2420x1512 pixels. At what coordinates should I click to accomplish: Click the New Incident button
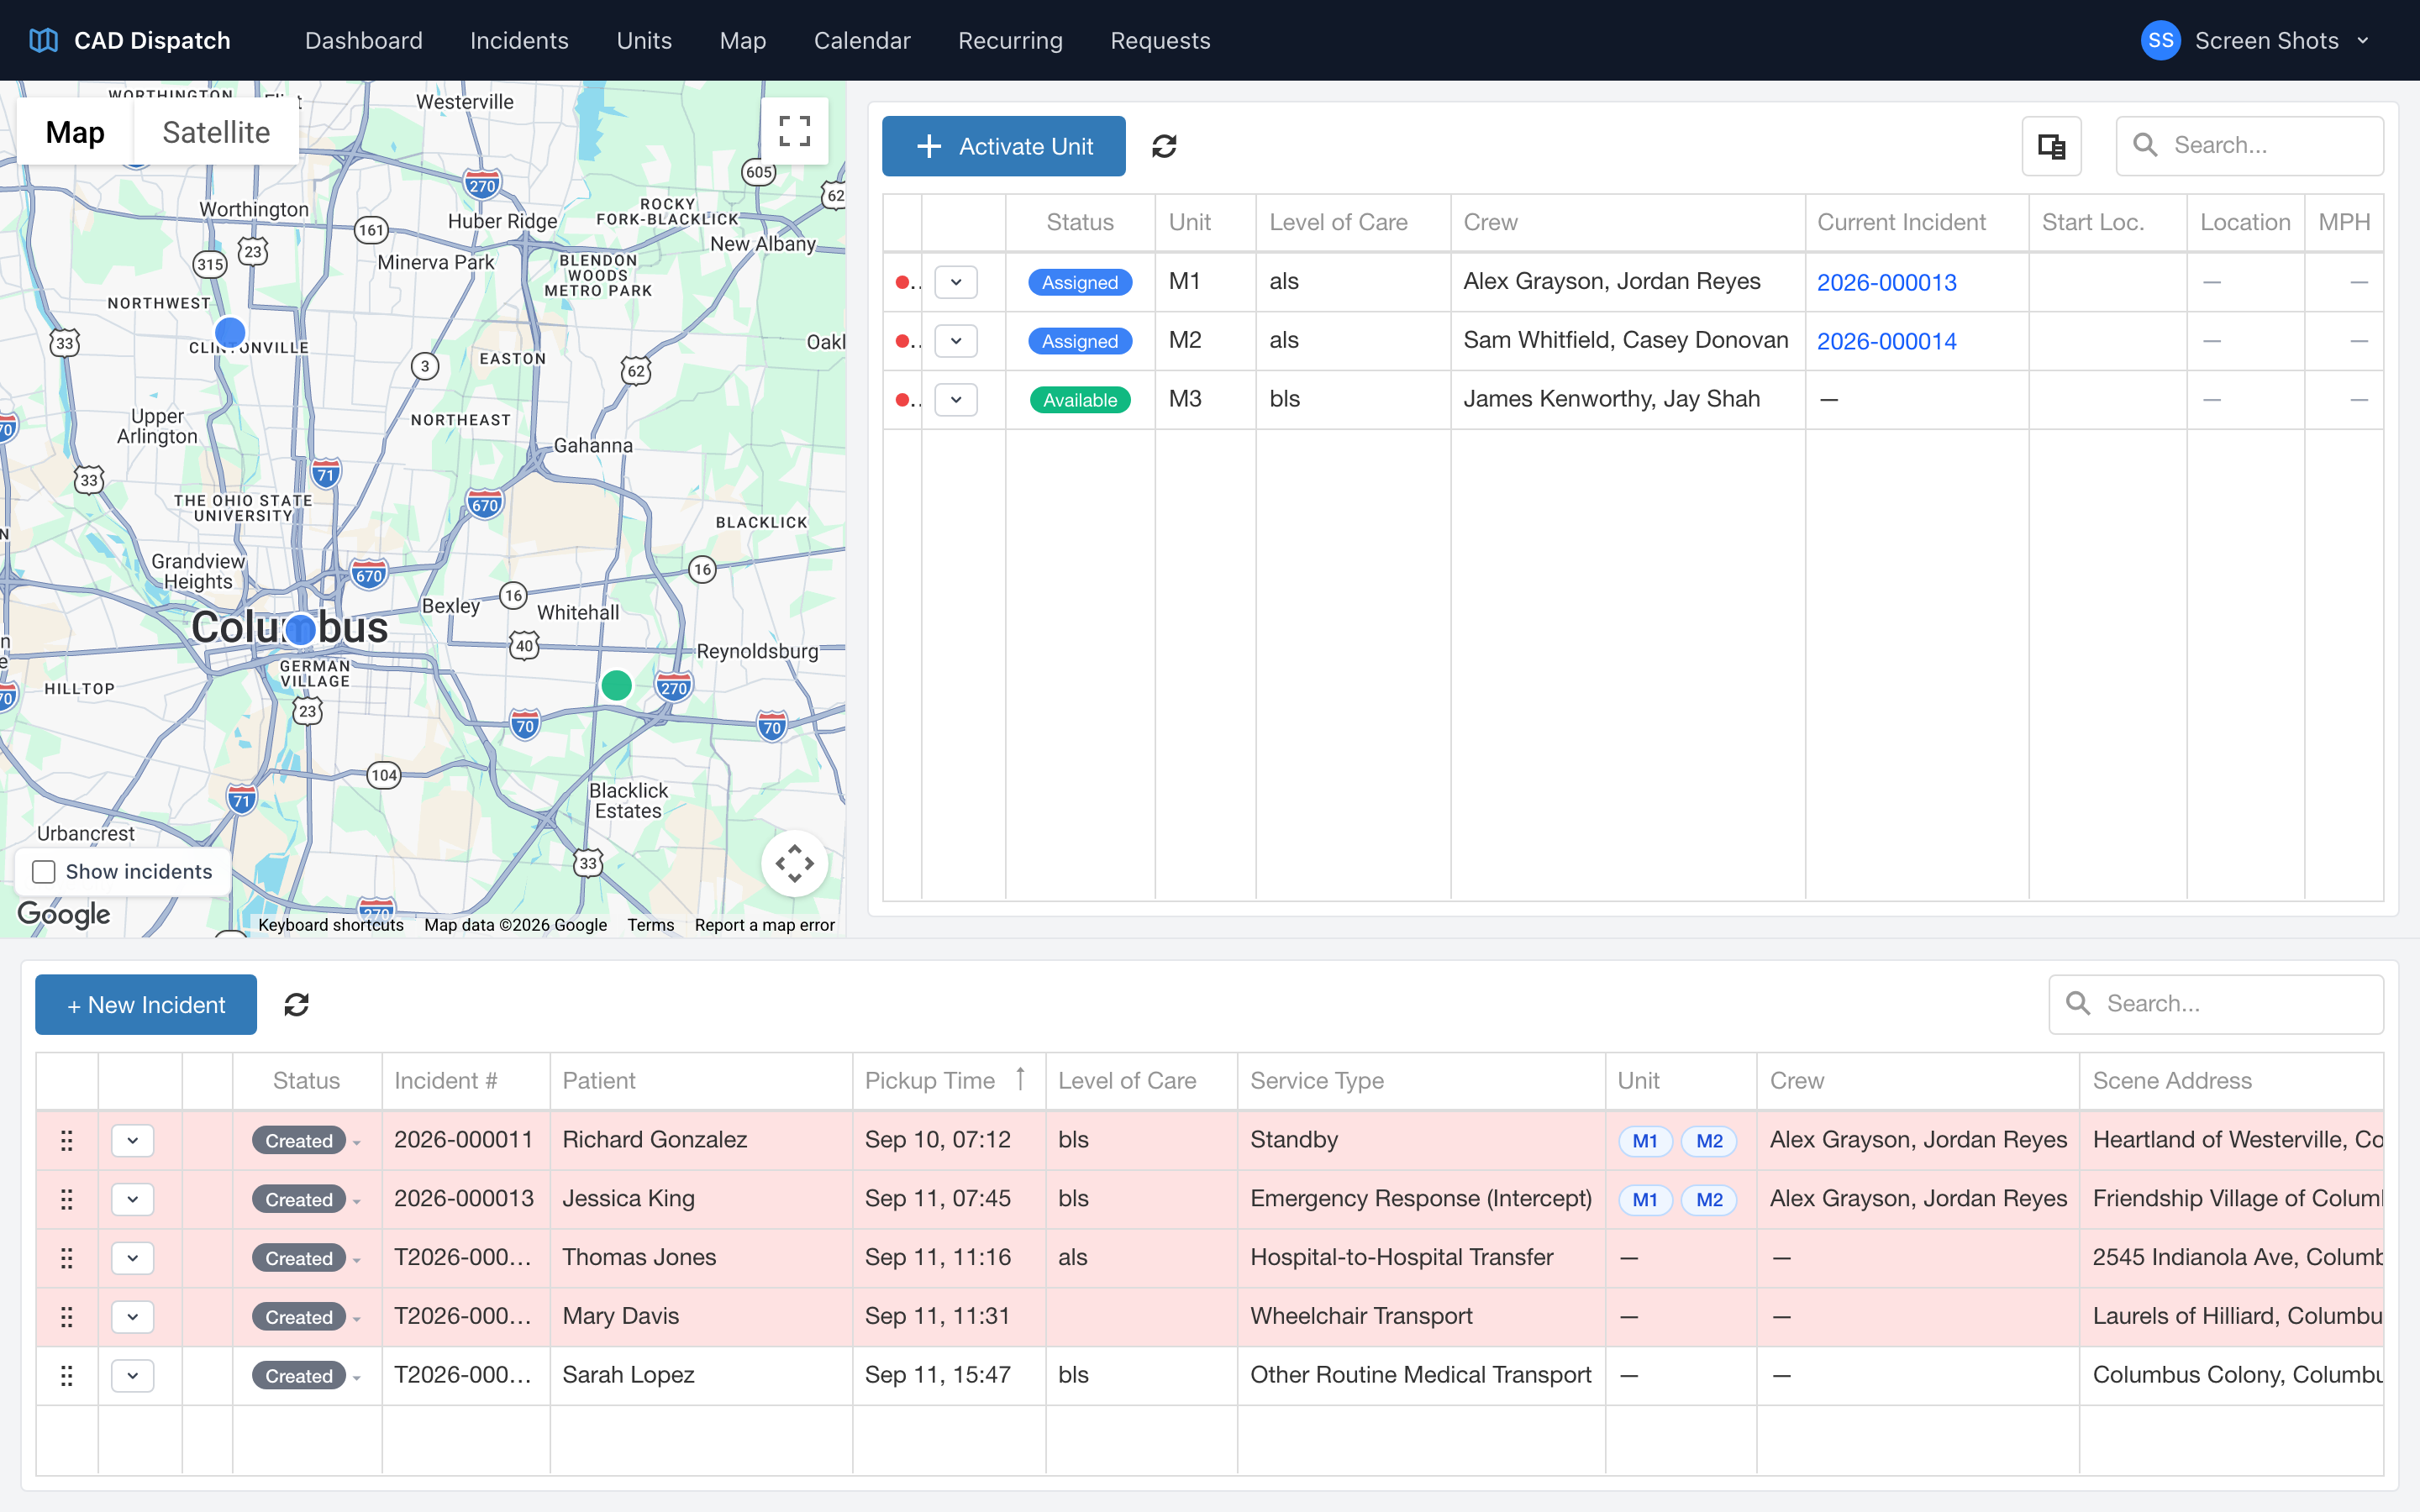pos(146,1004)
